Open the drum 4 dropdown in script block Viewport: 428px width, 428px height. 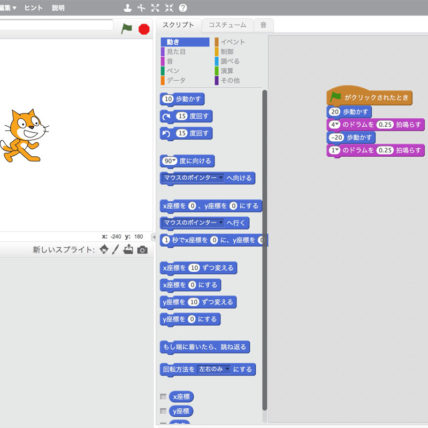pyautogui.click(x=335, y=125)
